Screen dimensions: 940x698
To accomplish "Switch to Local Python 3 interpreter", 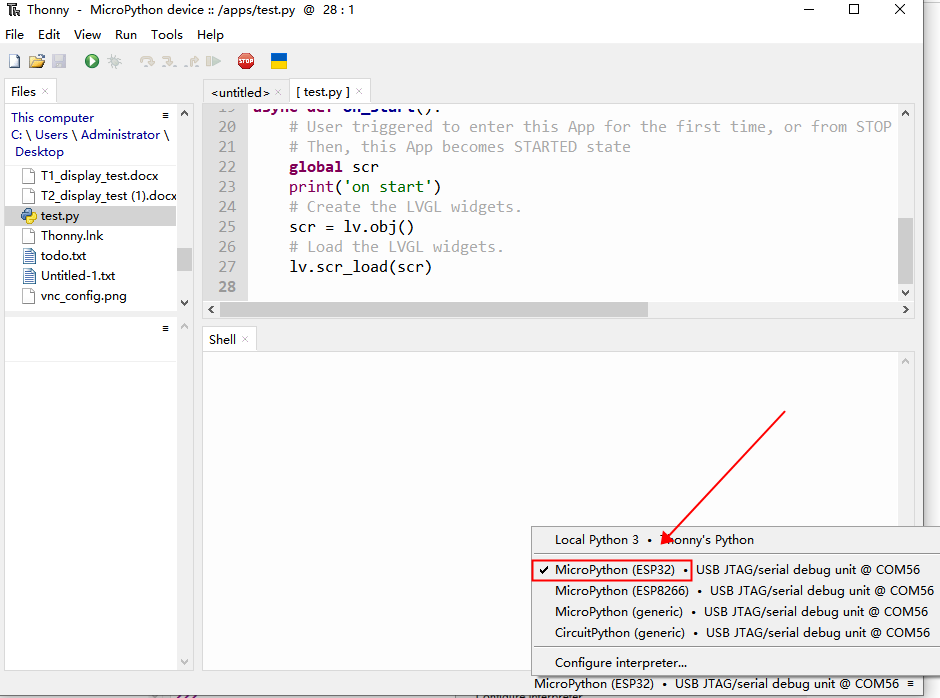I will (596, 540).
